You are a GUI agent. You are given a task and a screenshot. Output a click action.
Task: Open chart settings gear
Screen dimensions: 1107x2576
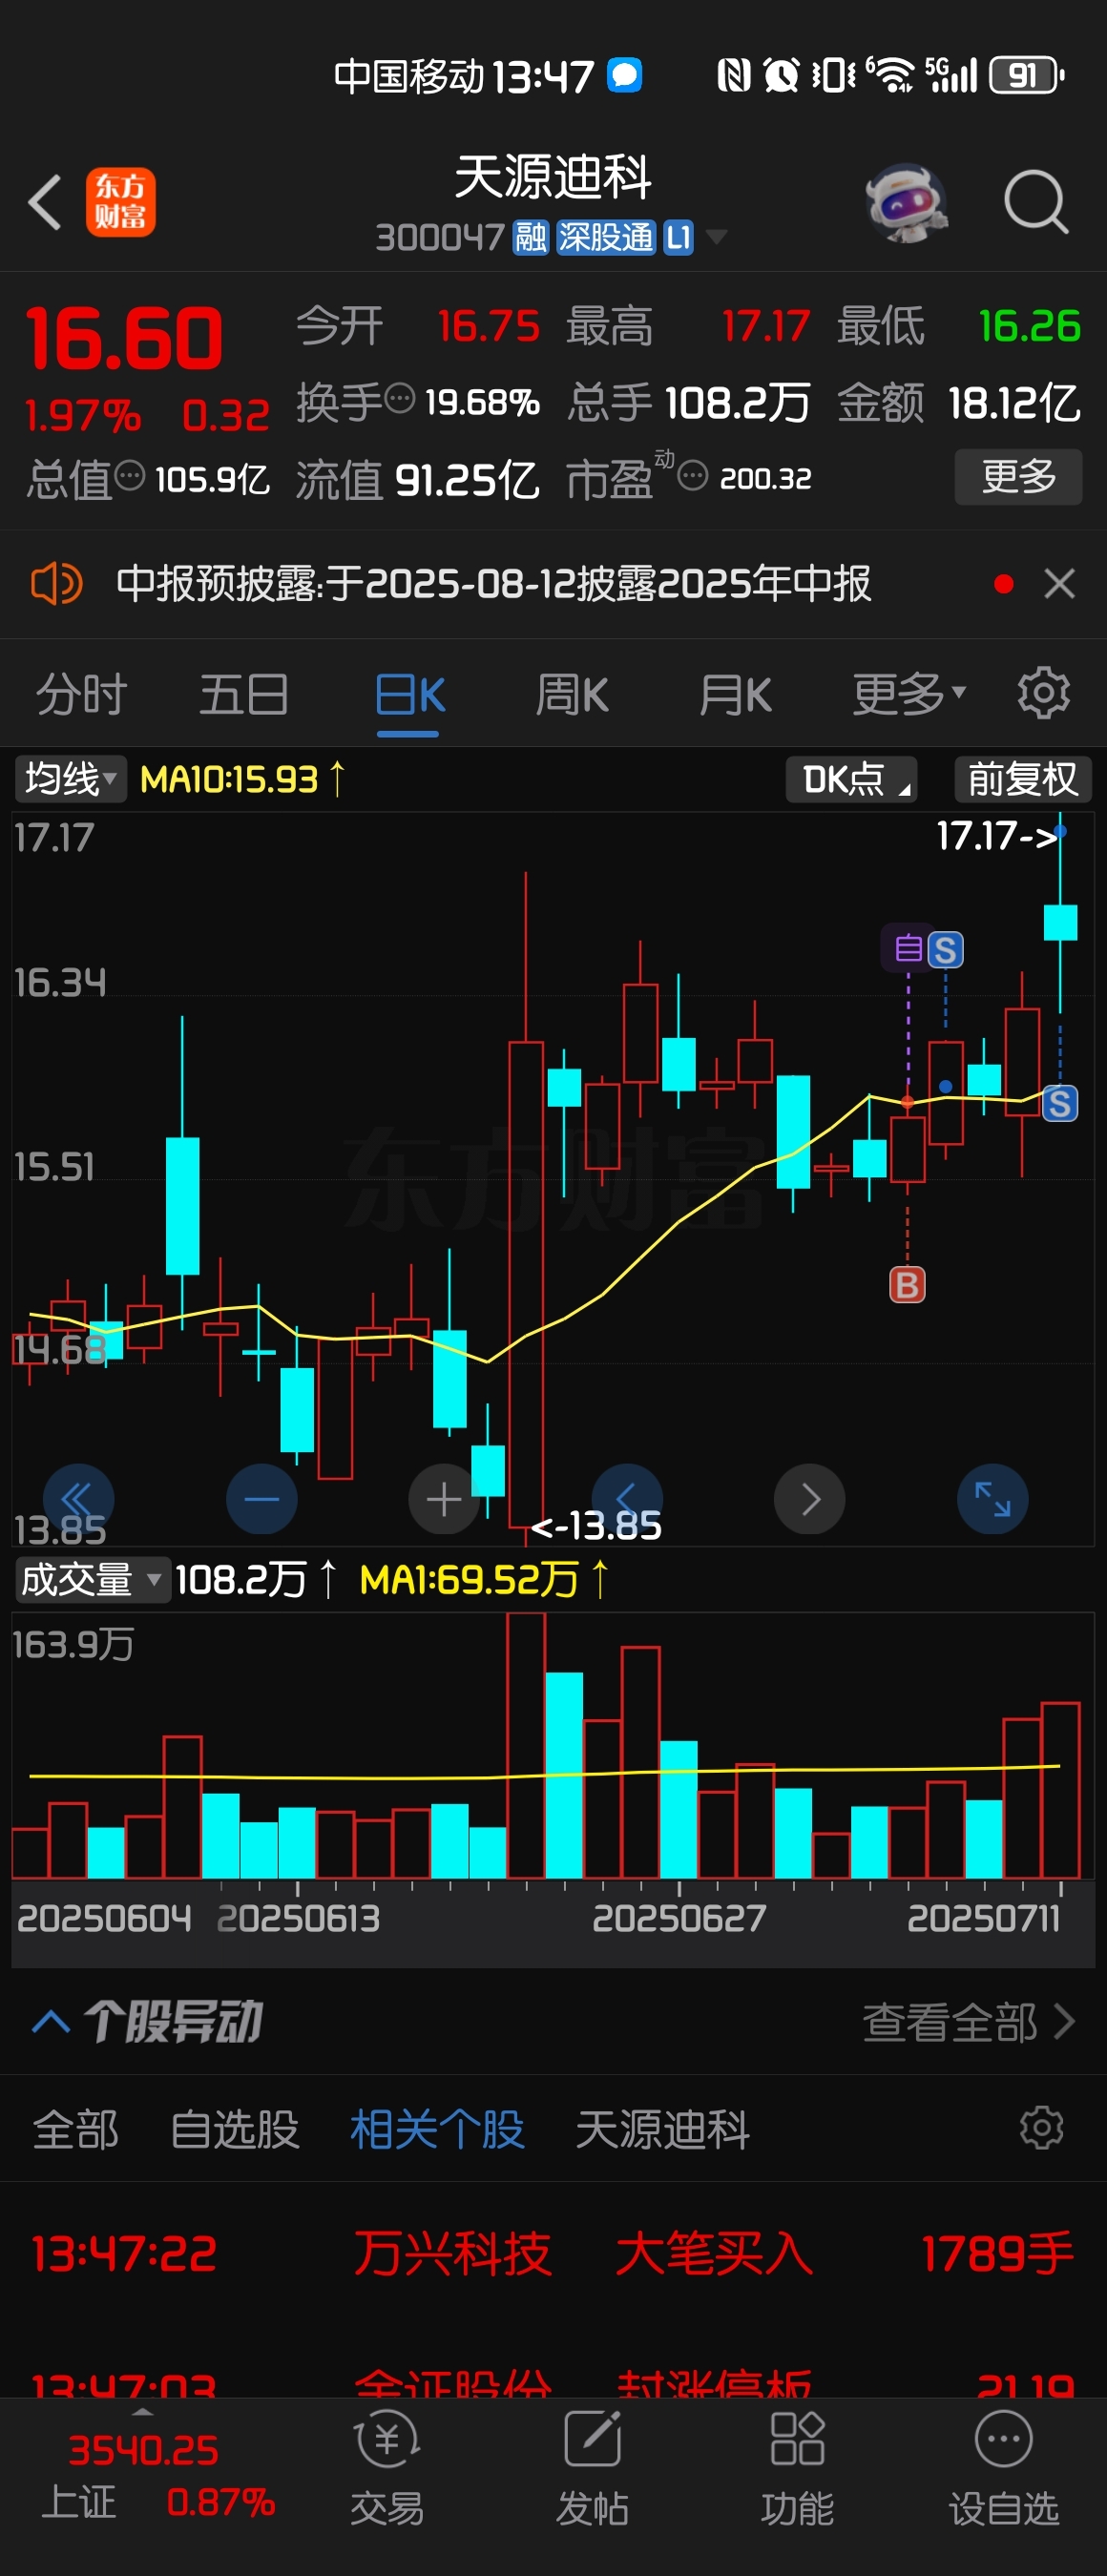pyautogui.click(x=1043, y=693)
